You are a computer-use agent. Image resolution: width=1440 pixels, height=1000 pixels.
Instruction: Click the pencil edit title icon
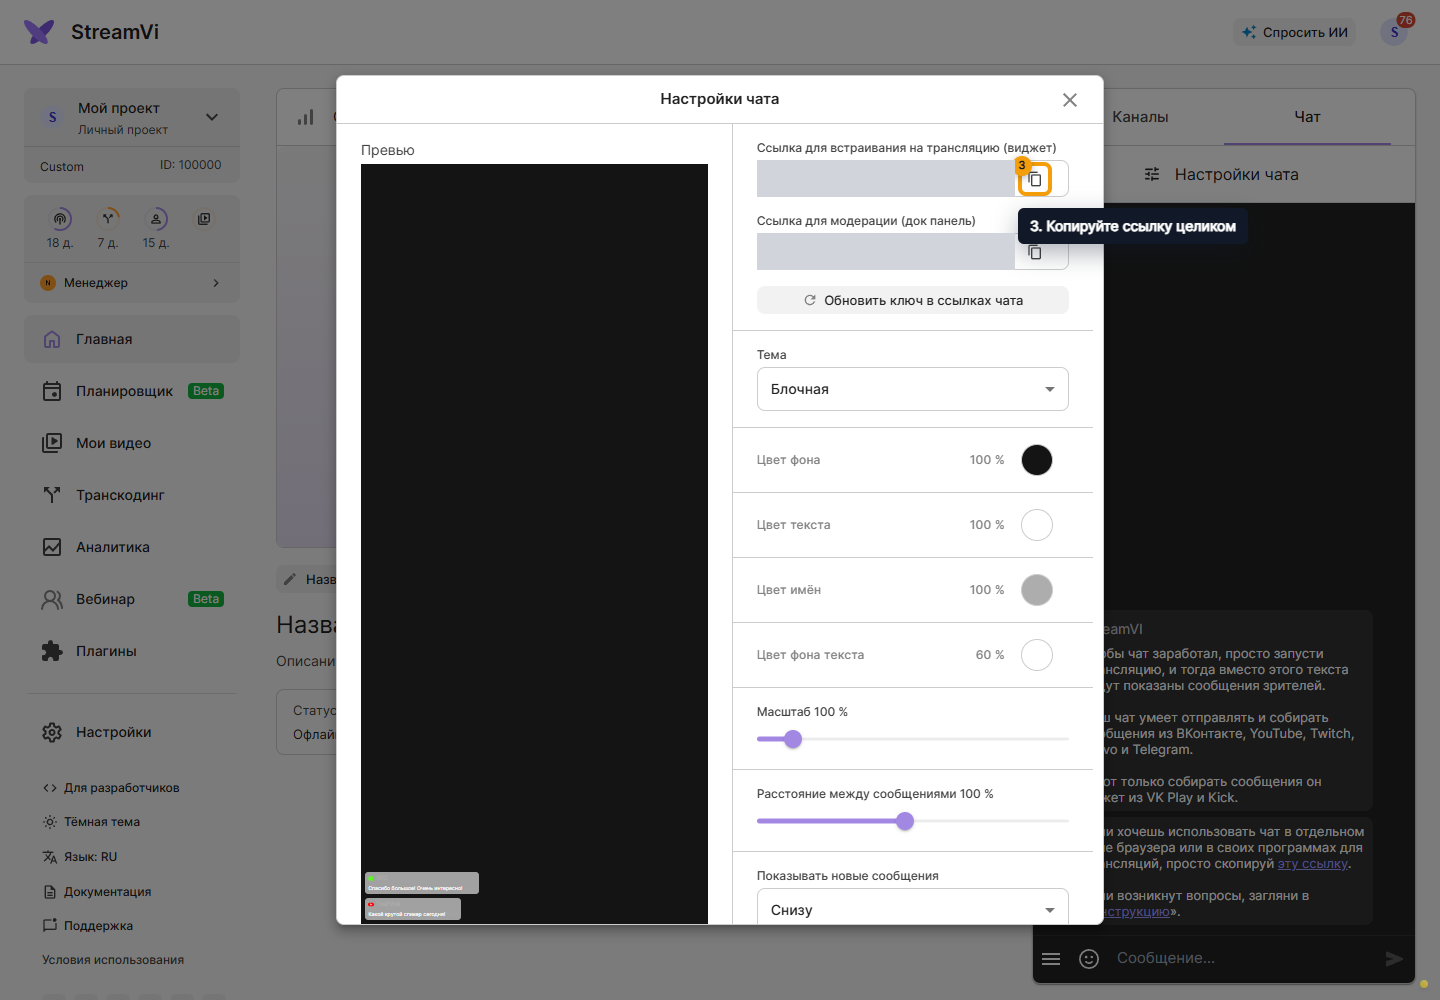point(290,579)
